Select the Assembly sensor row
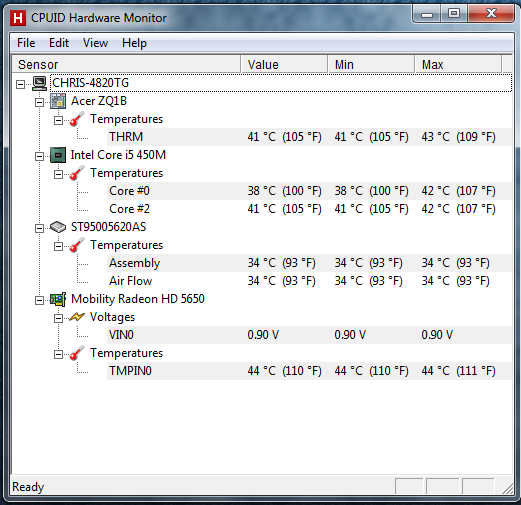The width and height of the screenshot is (521, 505). (309, 263)
